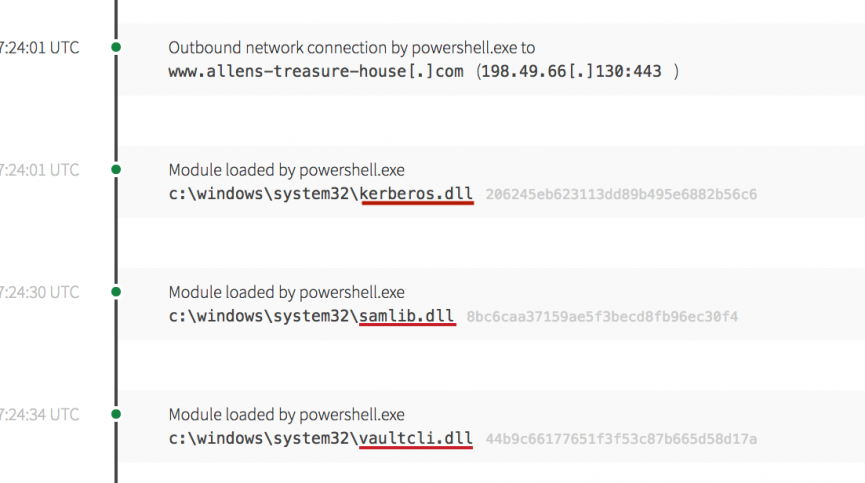Click 'Module loaded by powershell.exe' above kerberos.dll

pos(286,170)
